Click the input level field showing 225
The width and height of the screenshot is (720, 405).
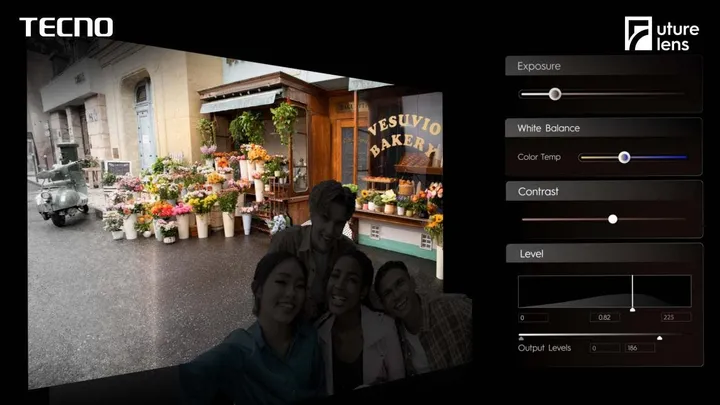tap(675, 317)
